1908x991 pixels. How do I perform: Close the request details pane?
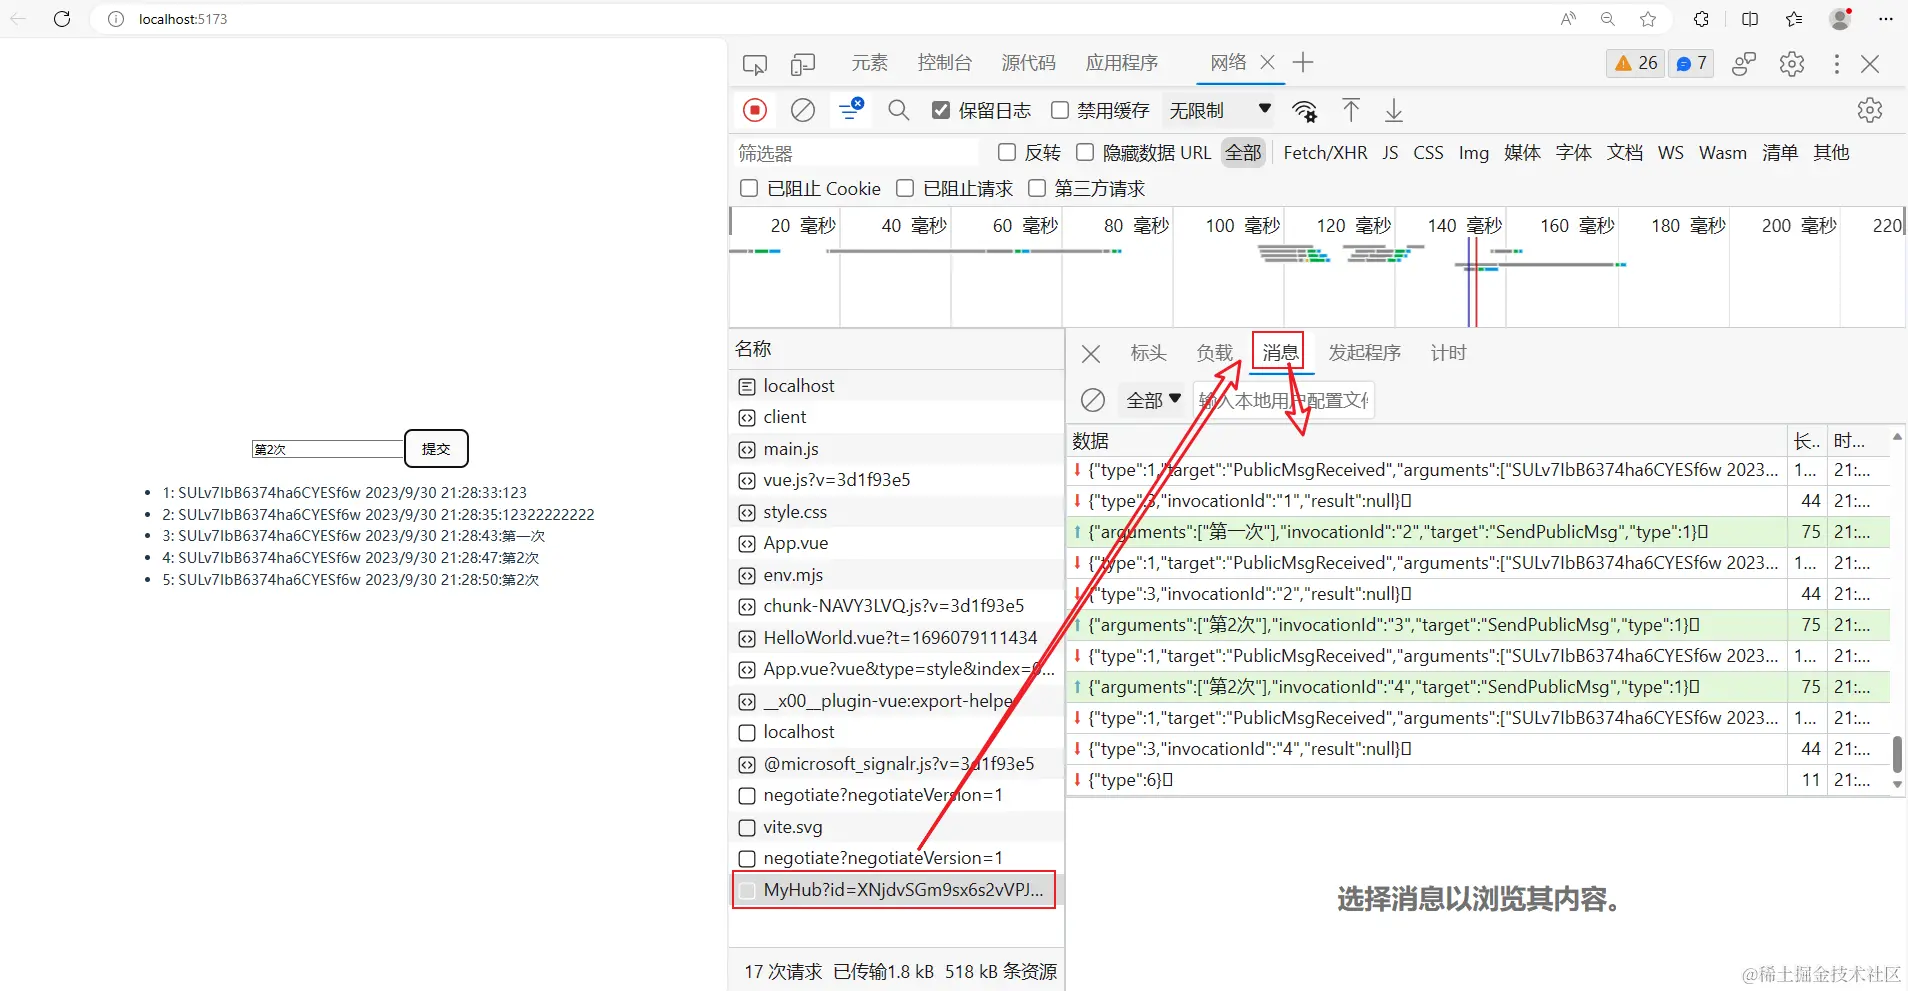pyautogui.click(x=1091, y=354)
